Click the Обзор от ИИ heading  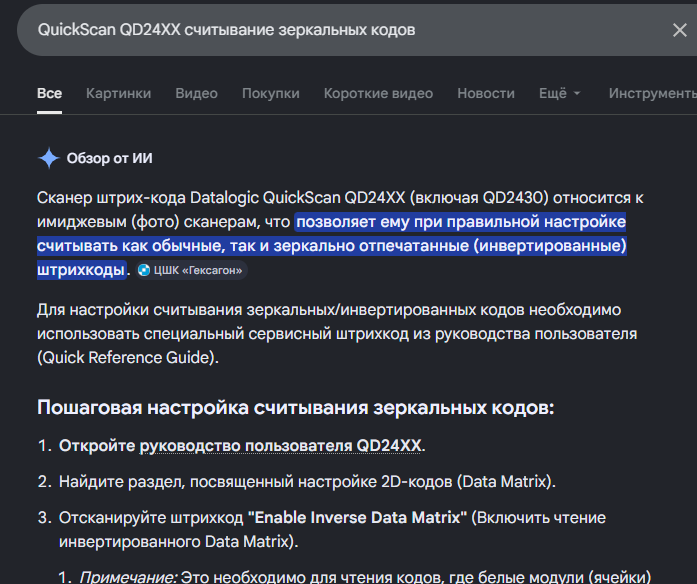pos(109,158)
